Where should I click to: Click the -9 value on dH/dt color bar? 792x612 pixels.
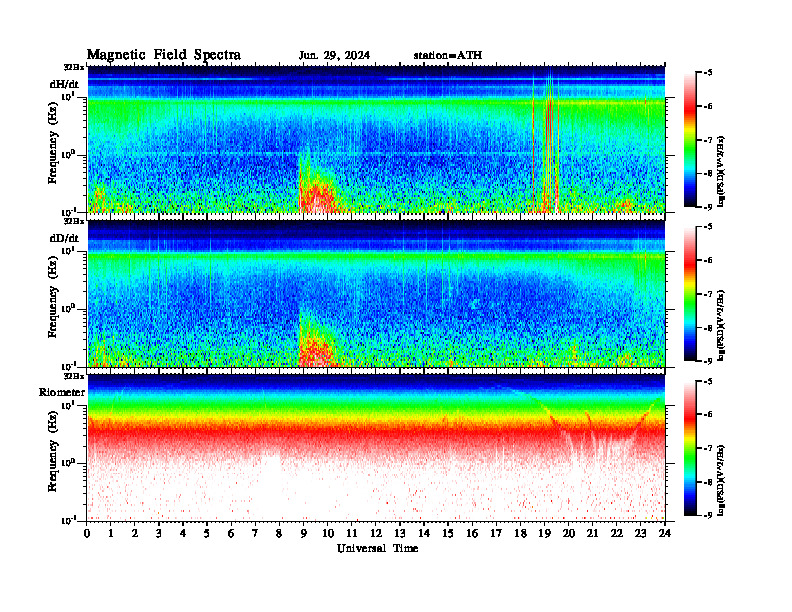click(708, 207)
